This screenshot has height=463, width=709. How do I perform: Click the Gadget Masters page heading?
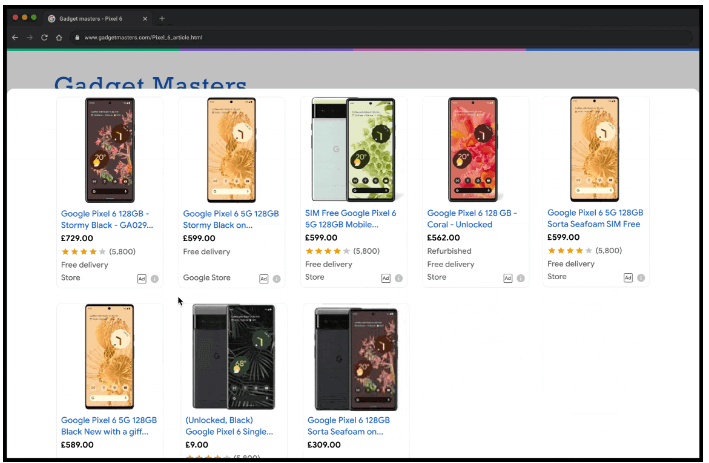[x=151, y=82]
